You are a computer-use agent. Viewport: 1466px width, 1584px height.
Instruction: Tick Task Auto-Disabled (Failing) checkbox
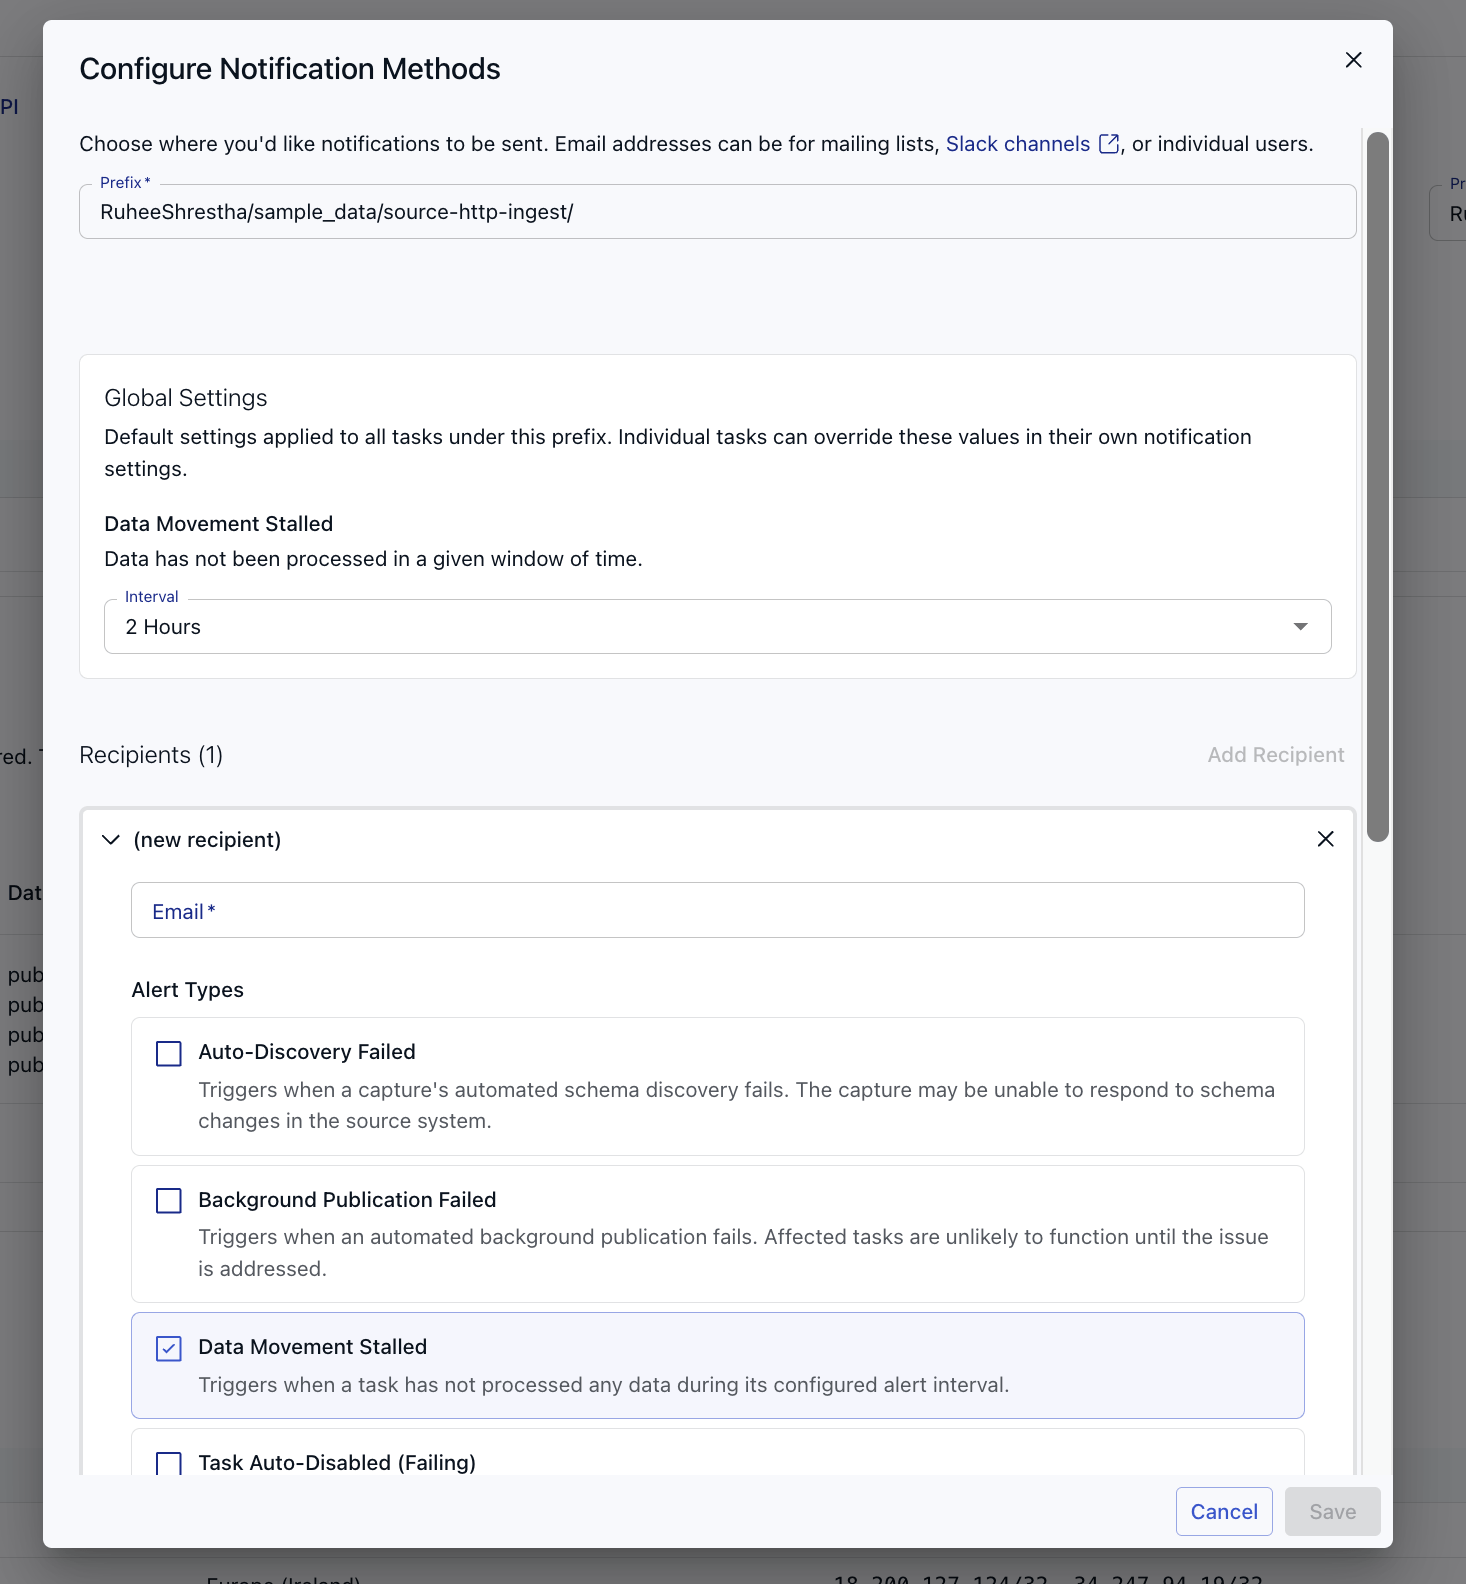[x=169, y=1464]
